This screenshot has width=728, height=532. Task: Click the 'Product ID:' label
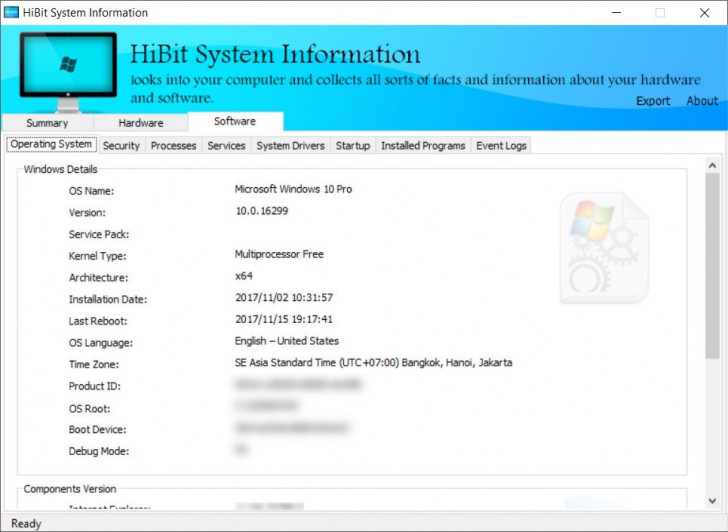point(95,386)
